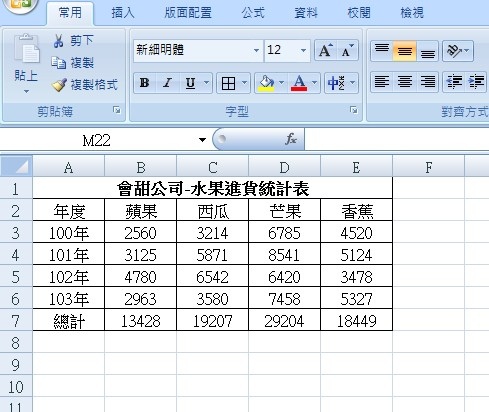Select cell containing 29204
This screenshot has width=489, height=412.
tap(284, 320)
